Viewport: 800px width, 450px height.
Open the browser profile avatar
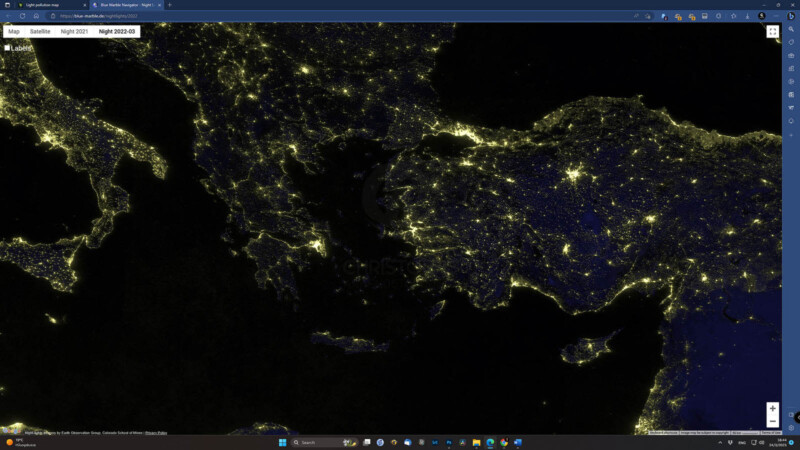click(x=762, y=16)
